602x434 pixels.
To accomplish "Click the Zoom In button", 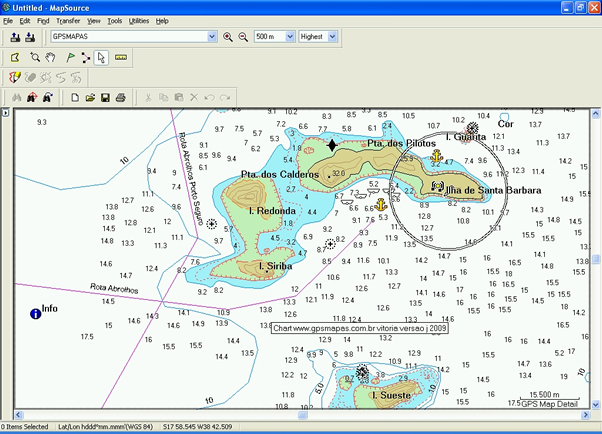I will [228, 37].
